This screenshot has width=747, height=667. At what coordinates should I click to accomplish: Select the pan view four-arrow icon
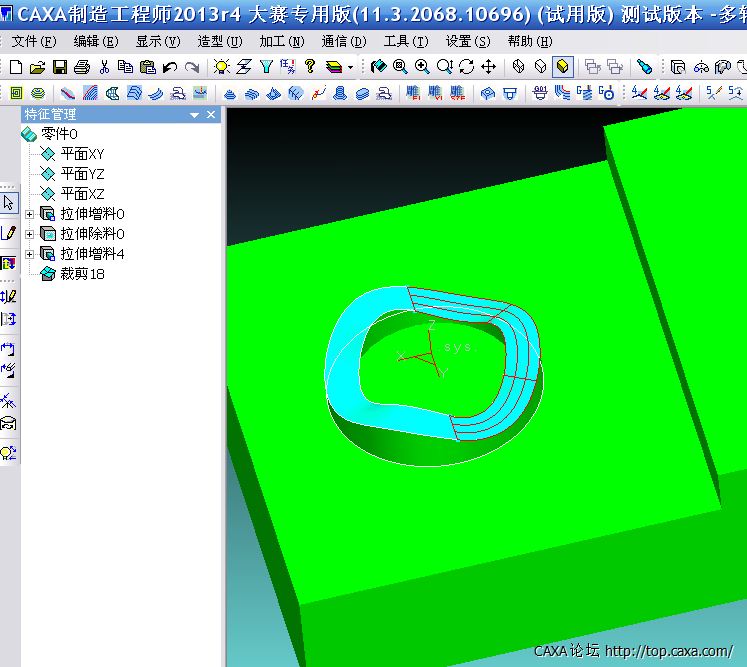click(489, 67)
